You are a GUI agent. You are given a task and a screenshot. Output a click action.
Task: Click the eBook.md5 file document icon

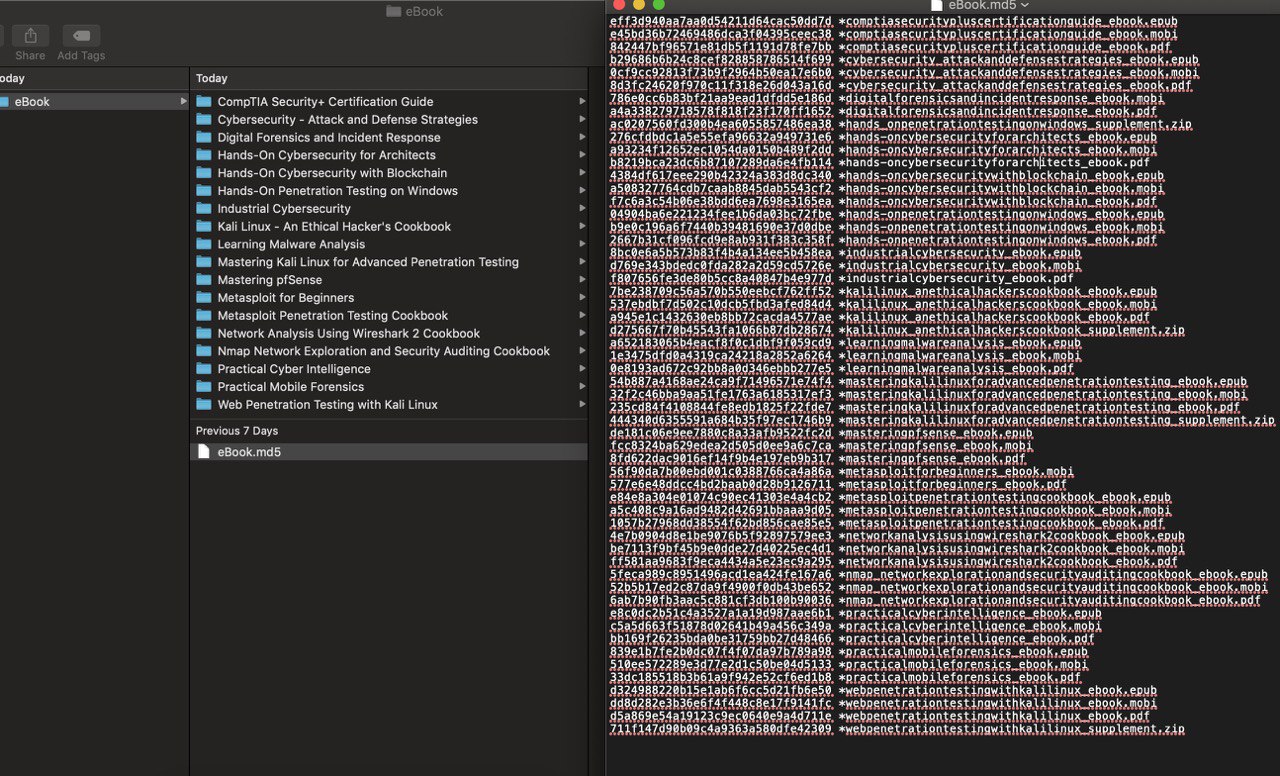tap(204, 452)
